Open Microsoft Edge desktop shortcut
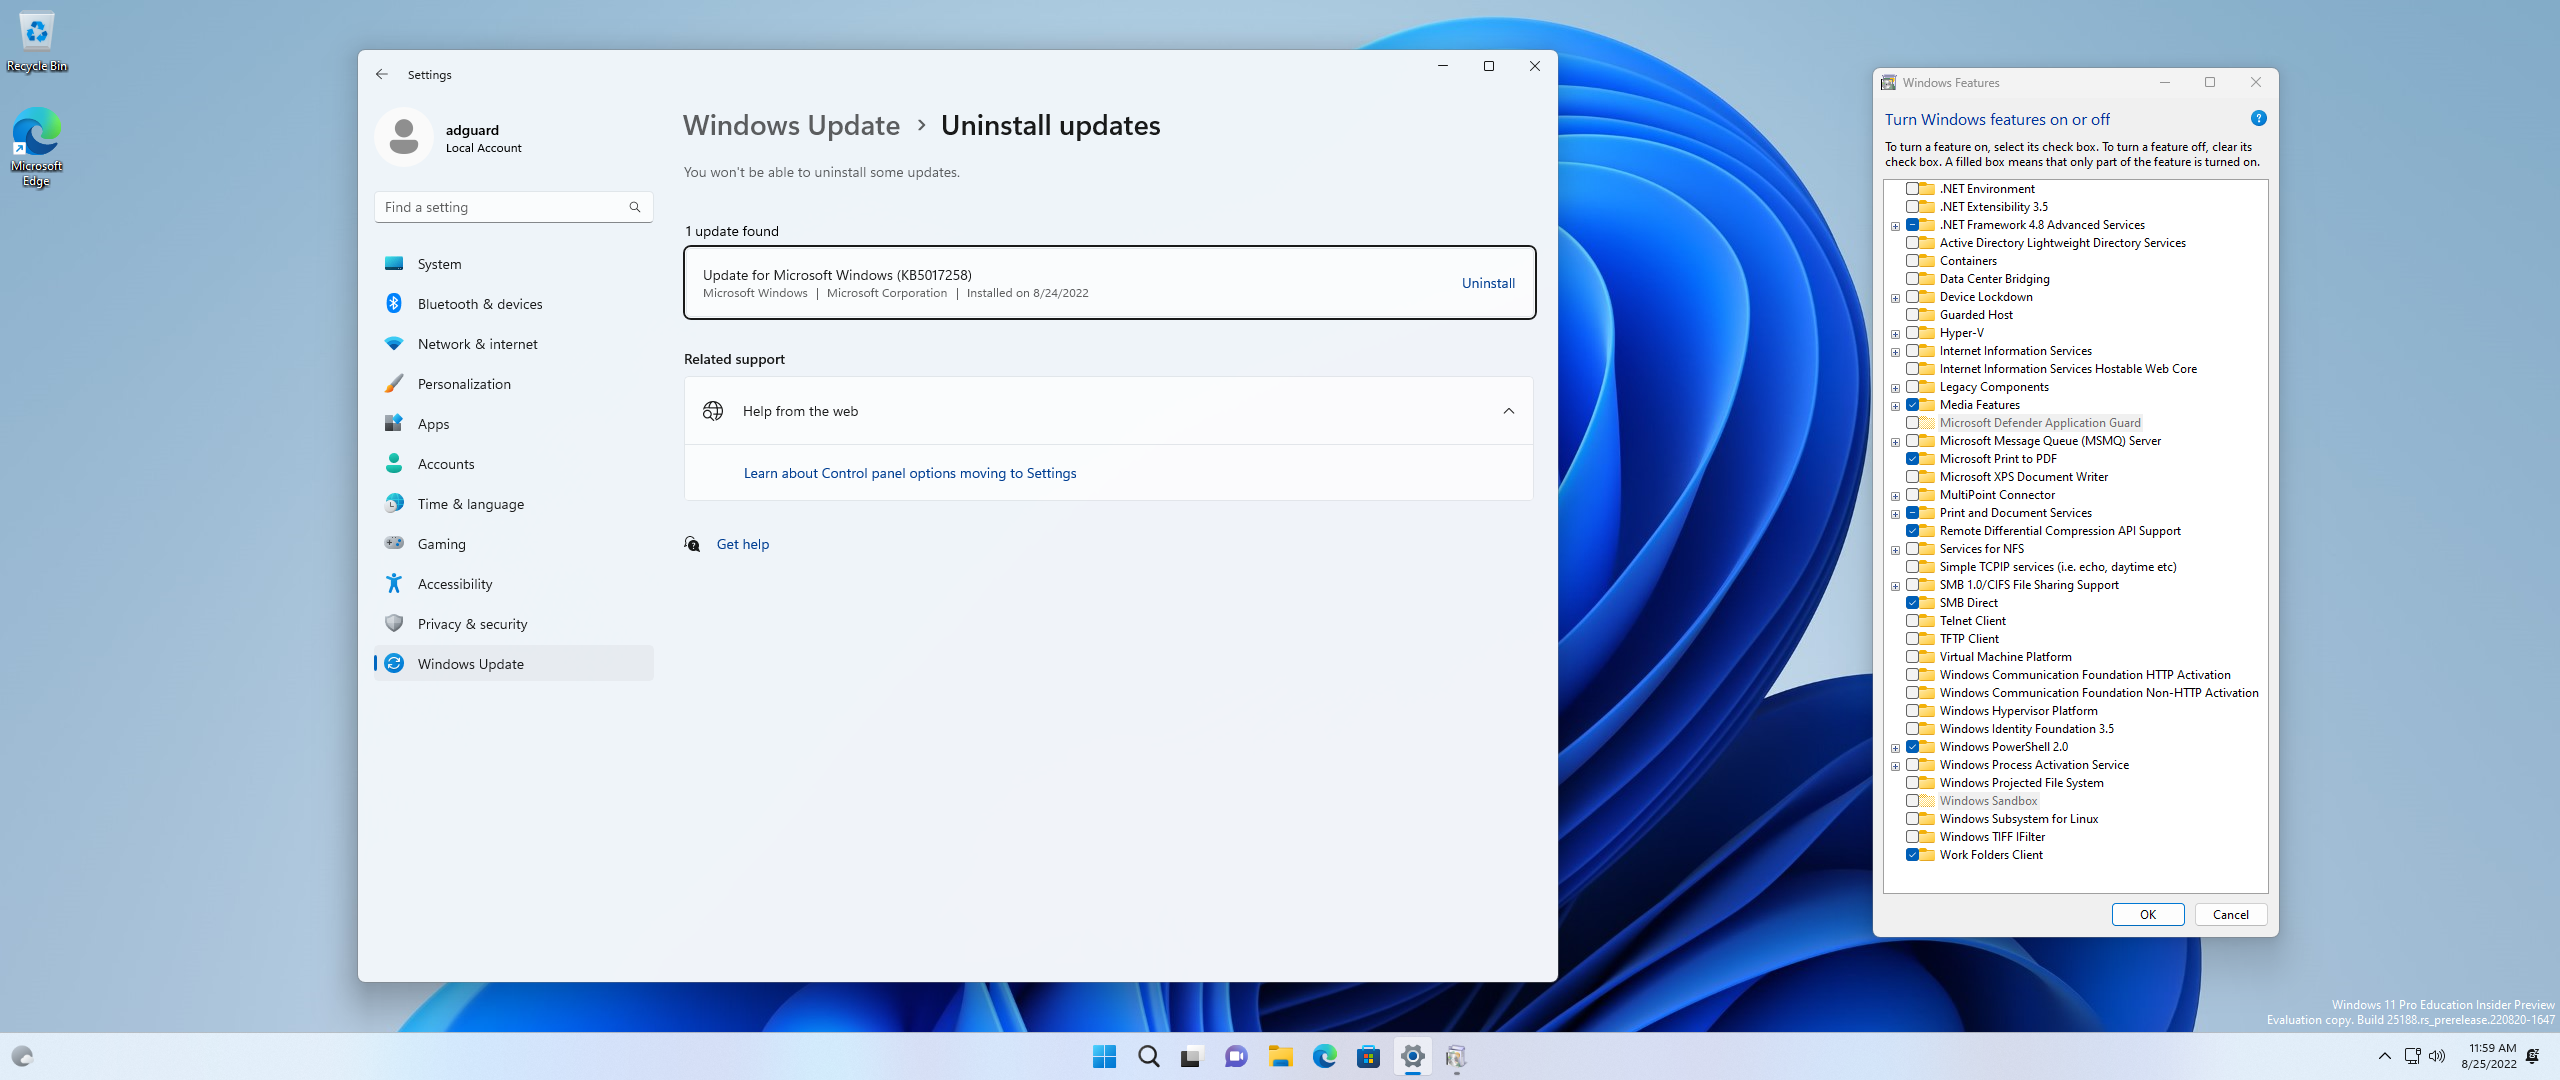 [37, 148]
